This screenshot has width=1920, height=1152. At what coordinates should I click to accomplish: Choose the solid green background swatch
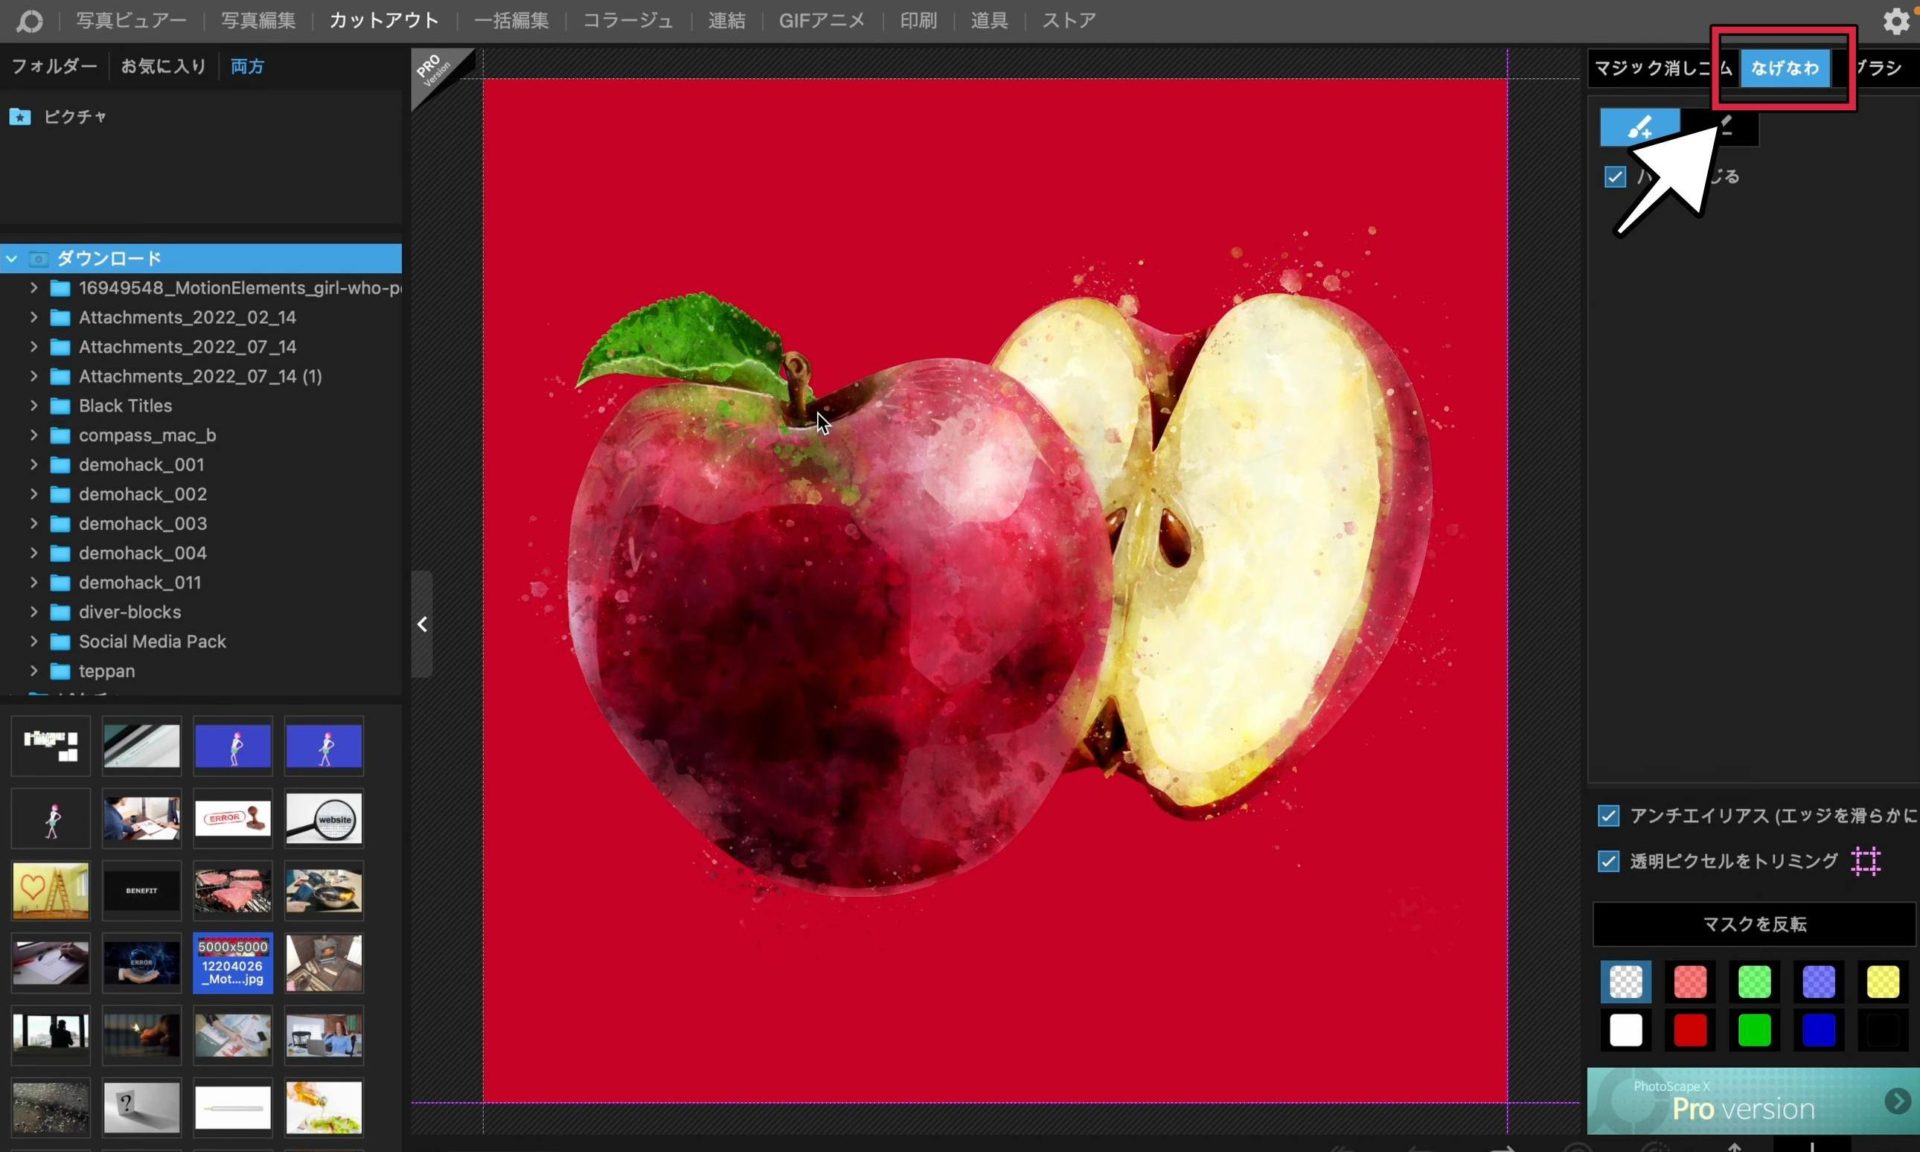[x=1754, y=1030]
